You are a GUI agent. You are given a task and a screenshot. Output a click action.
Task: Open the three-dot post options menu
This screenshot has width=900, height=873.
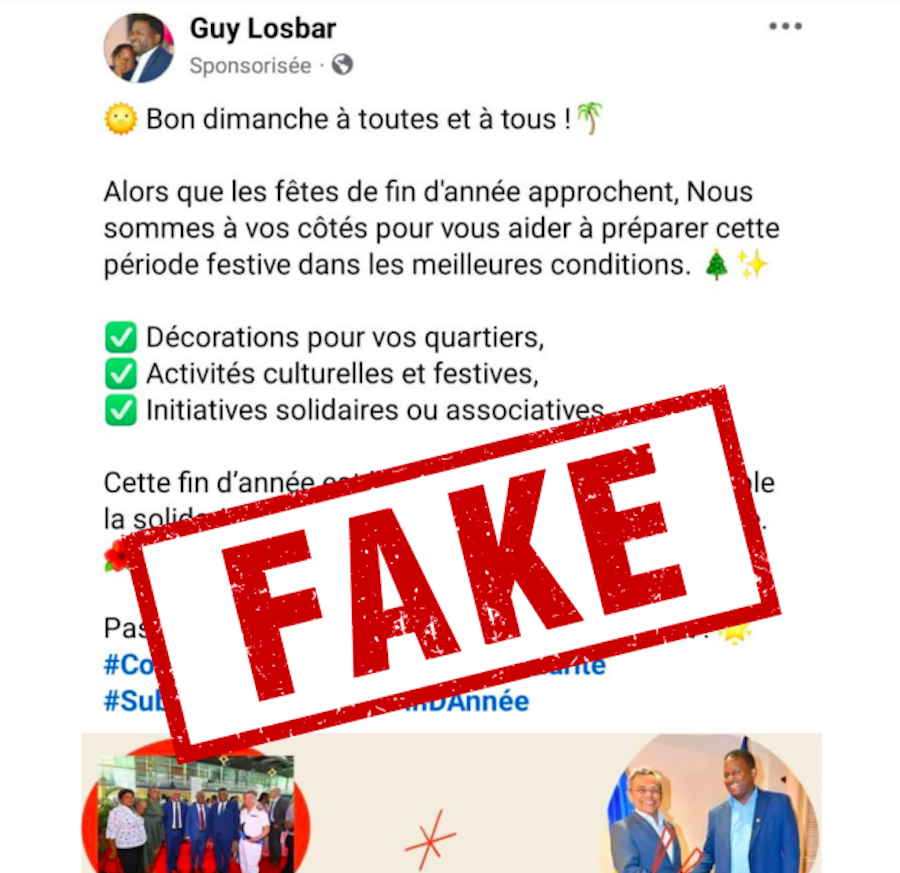(x=785, y=26)
